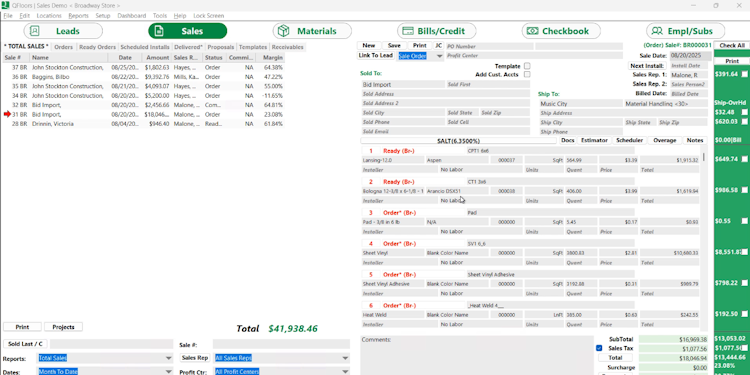
Task: Check the box beside $391.64
Action: pos(745,74)
